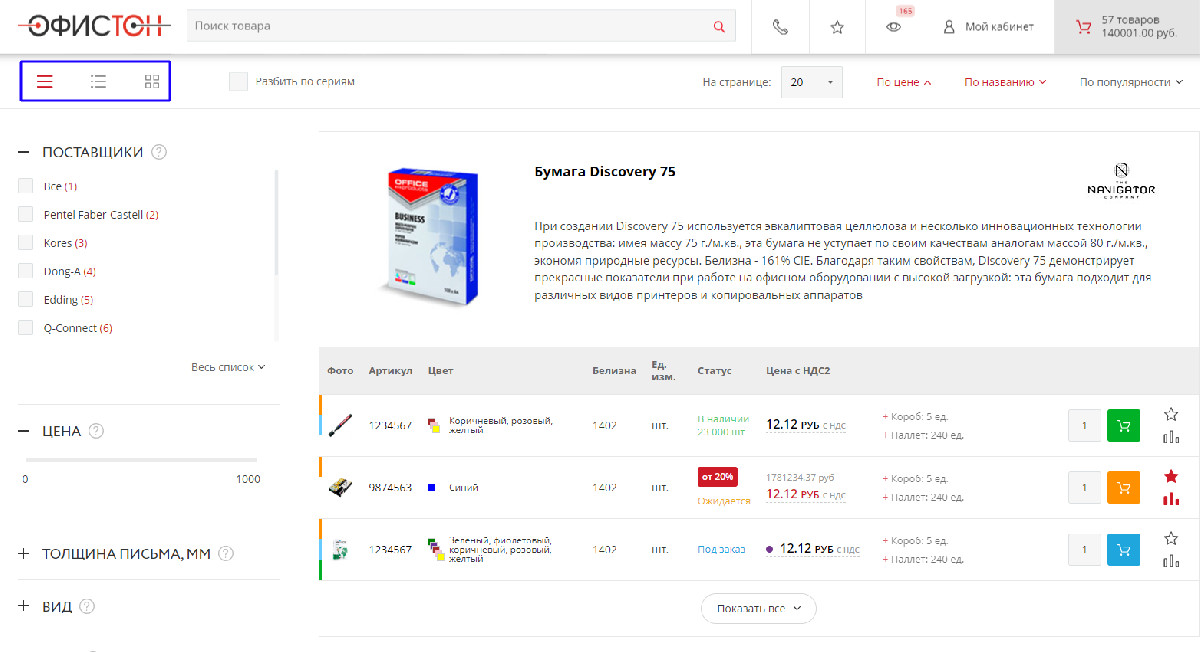
Task: Switch to the detailed list view icon
Action: click(98, 81)
